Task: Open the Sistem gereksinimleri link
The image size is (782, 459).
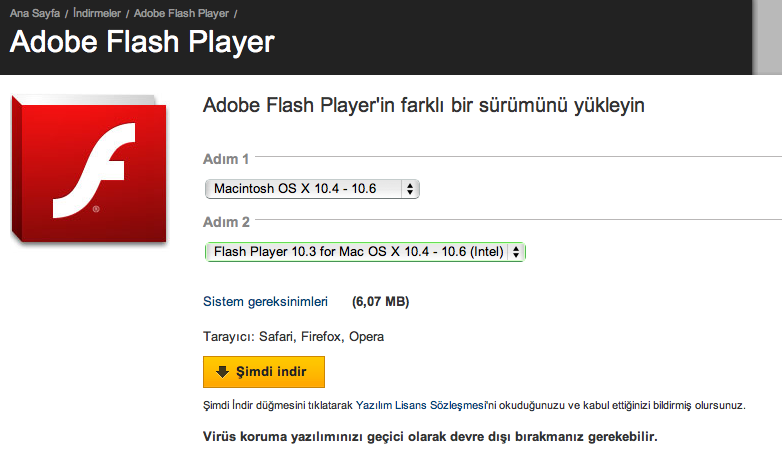Action: click(x=265, y=301)
